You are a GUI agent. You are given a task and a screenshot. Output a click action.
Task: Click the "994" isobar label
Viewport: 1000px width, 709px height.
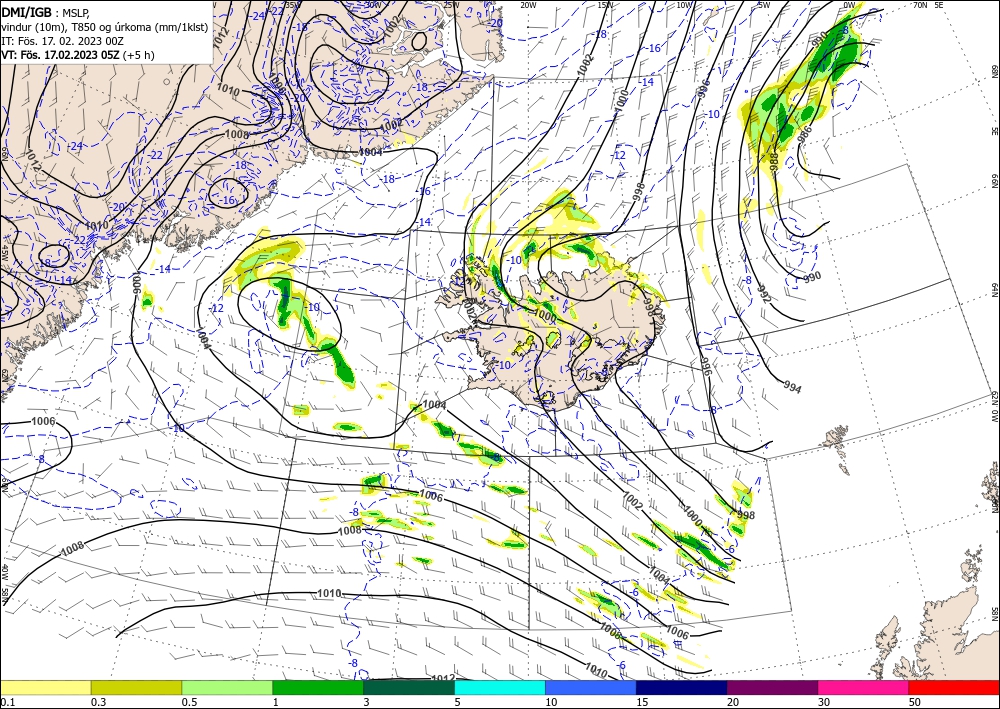tap(792, 387)
